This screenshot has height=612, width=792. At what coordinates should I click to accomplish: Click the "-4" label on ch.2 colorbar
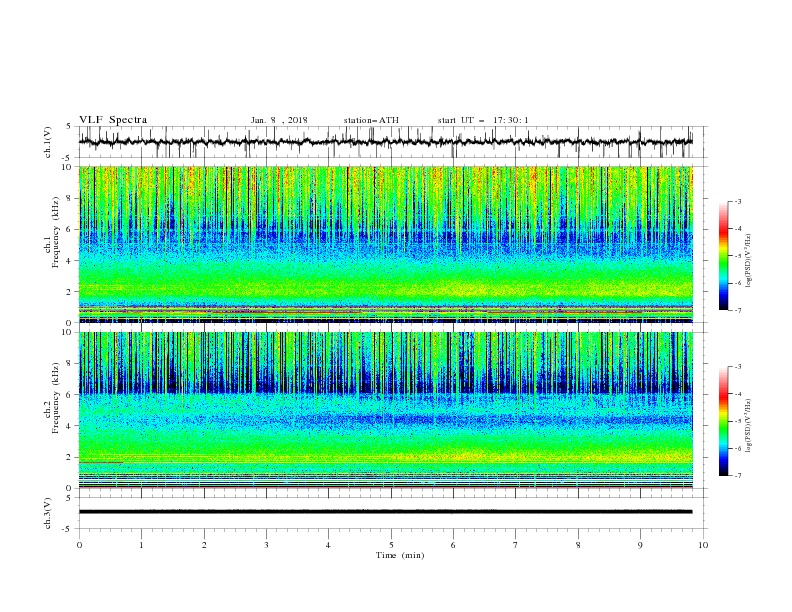(738, 394)
